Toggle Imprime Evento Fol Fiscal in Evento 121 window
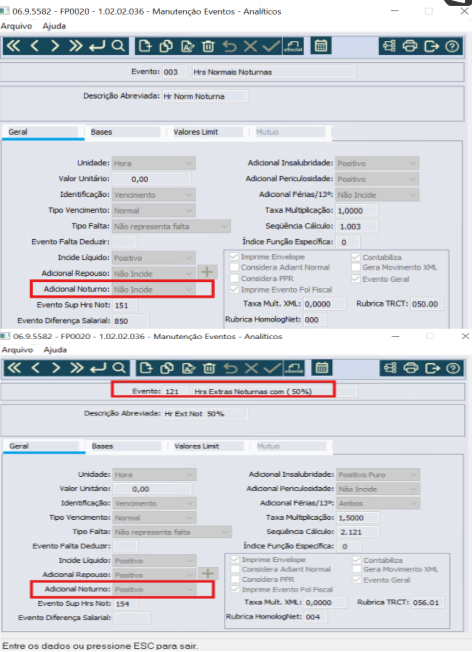 pos(235,589)
